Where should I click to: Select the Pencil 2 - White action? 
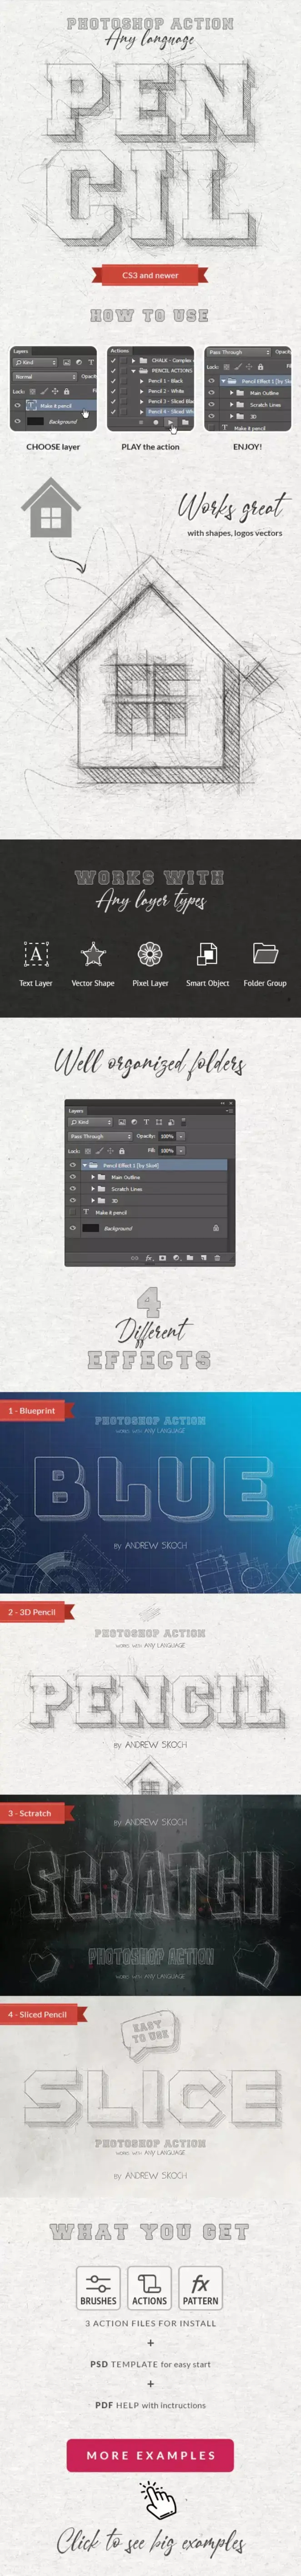click(x=166, y=391)
